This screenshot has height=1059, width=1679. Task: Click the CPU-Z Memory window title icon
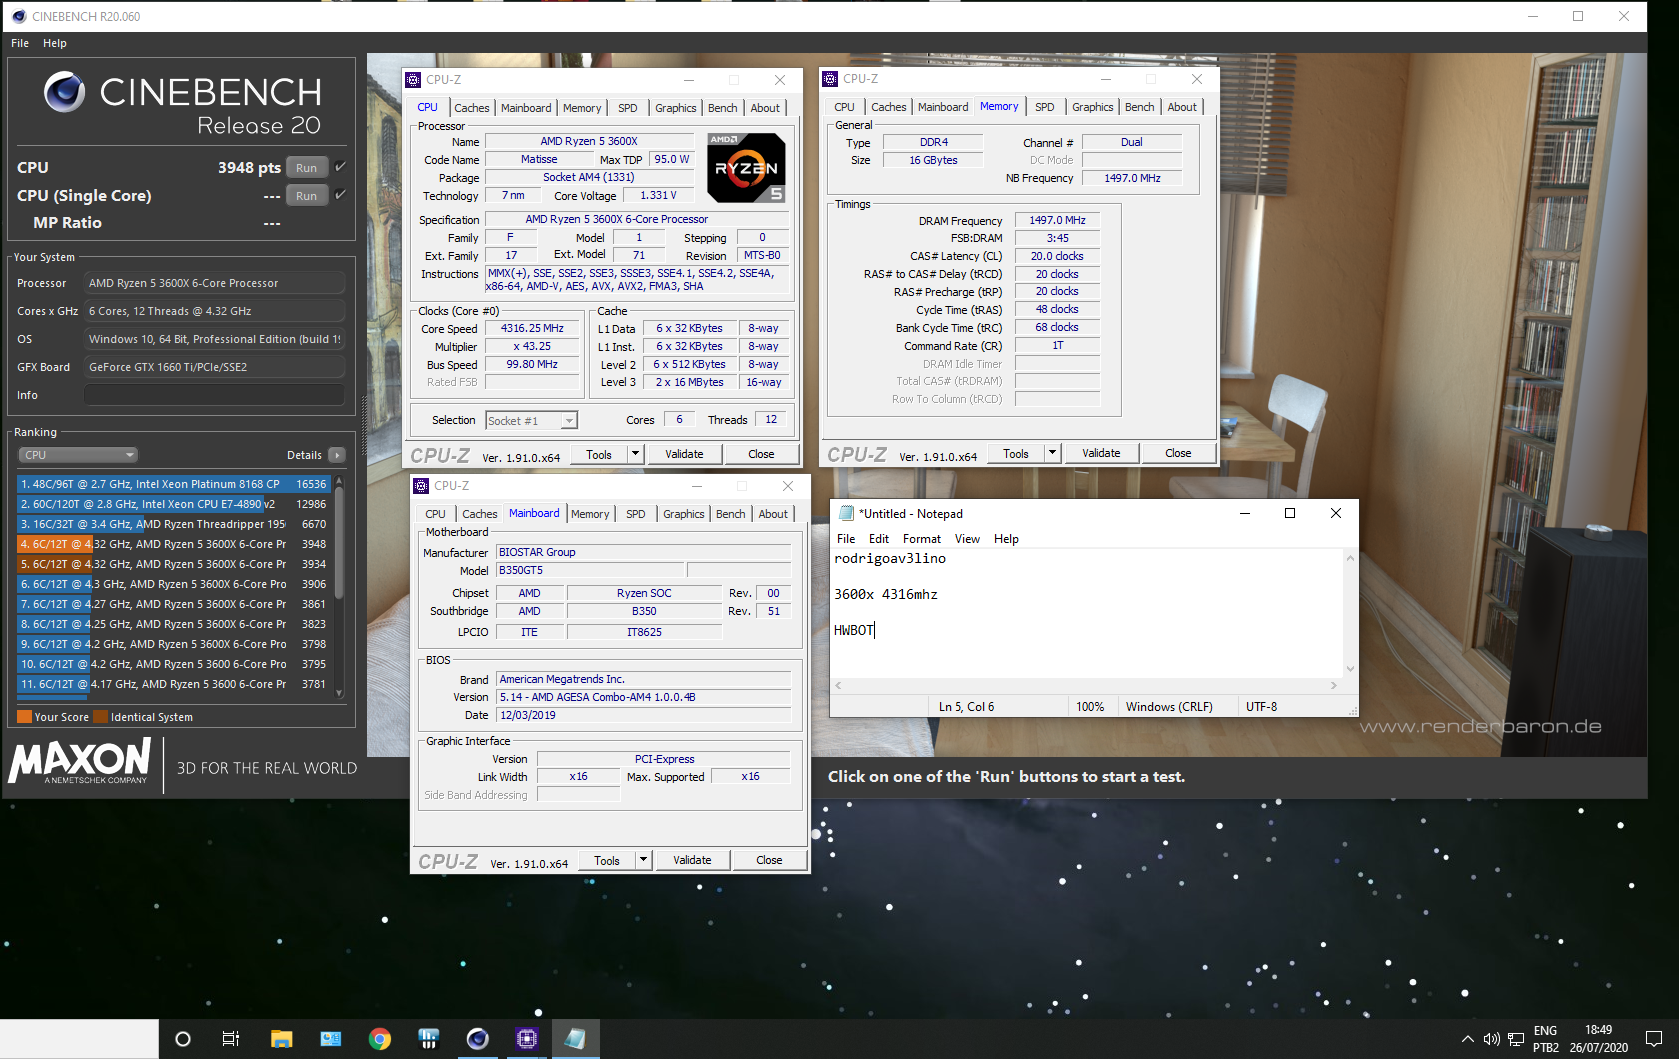pyautogui.click(x=830, y=79)
